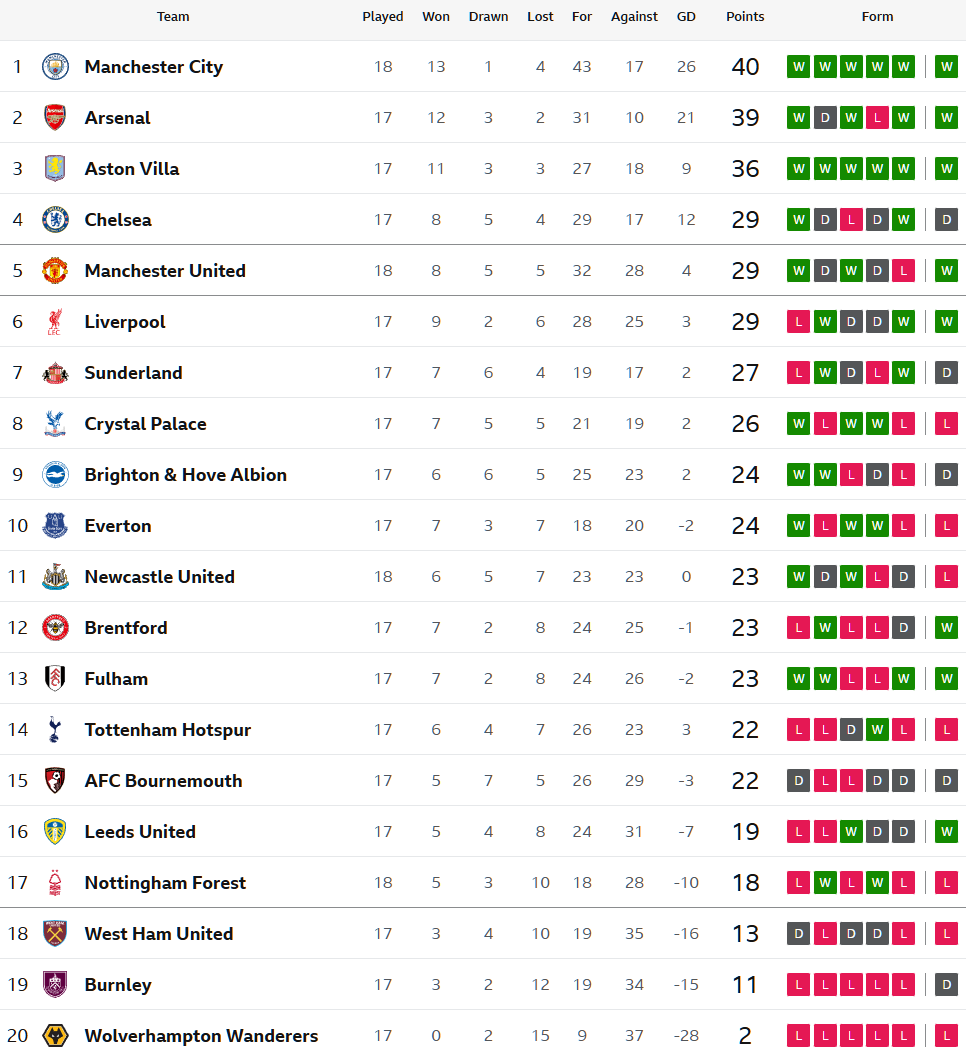Click the Chelsea club badge
Viewport: 966px width, 1054px height.
55,220
